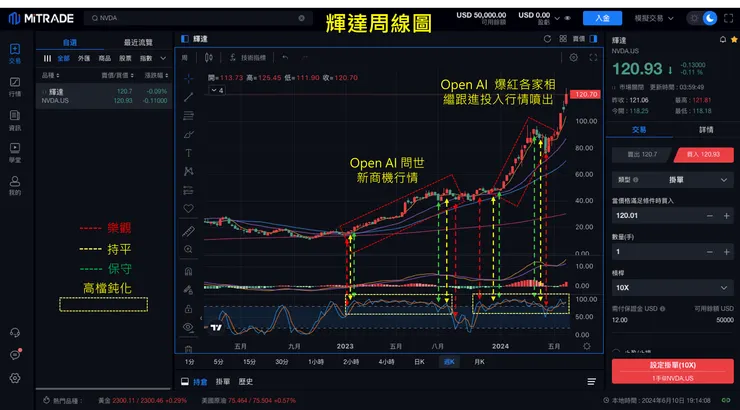
Task: Open 模擬交易 demo account dropdown
Action: coord(654,18)
